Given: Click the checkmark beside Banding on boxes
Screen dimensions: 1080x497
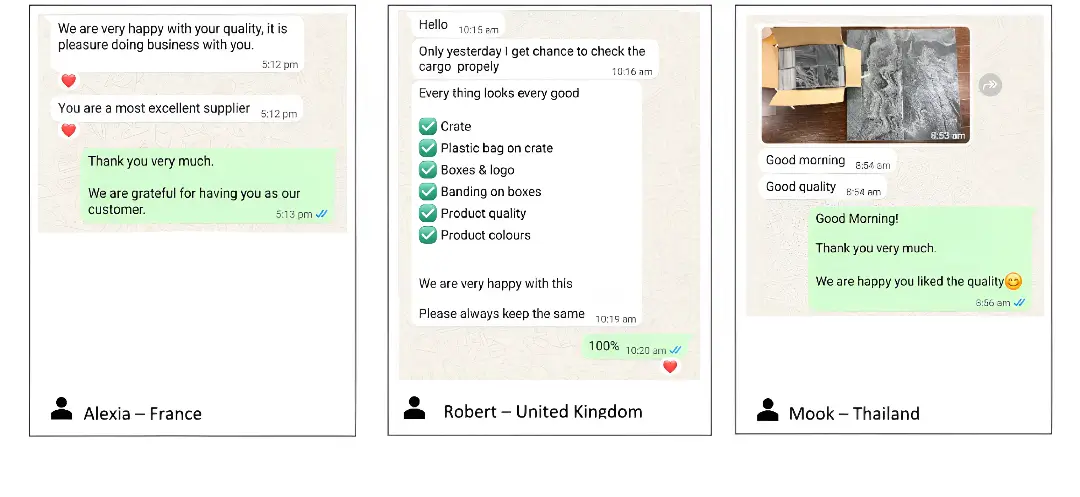Looking at the screenshot, I should pyautogui.click(x=428, y=191).
